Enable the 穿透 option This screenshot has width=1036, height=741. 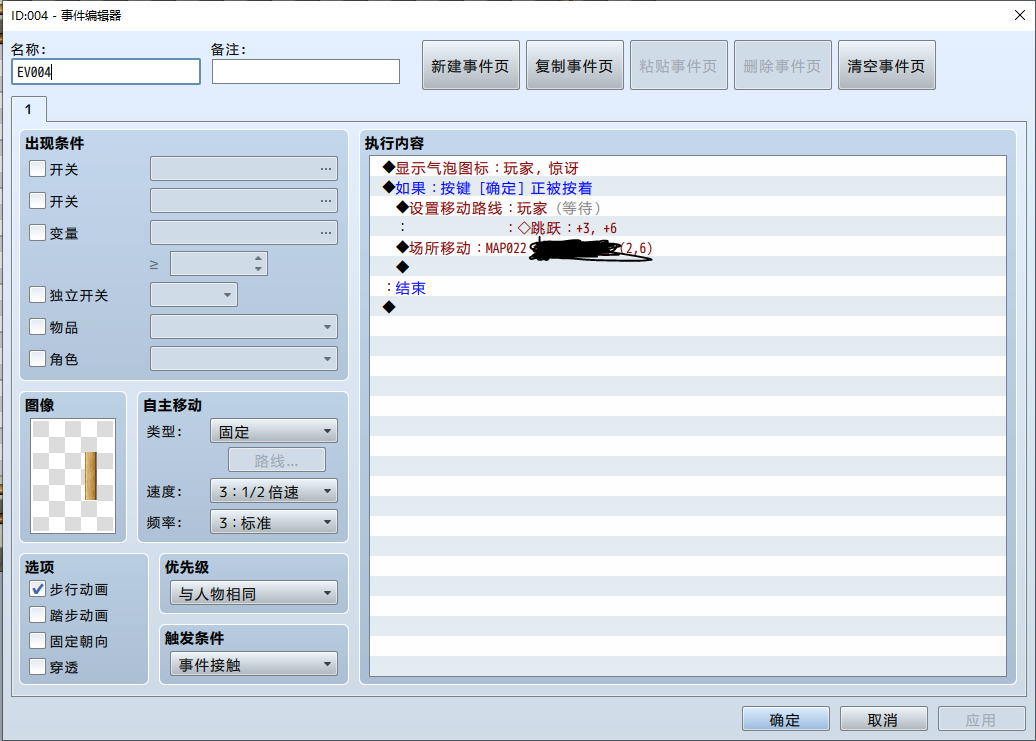[x=38, y=667]
